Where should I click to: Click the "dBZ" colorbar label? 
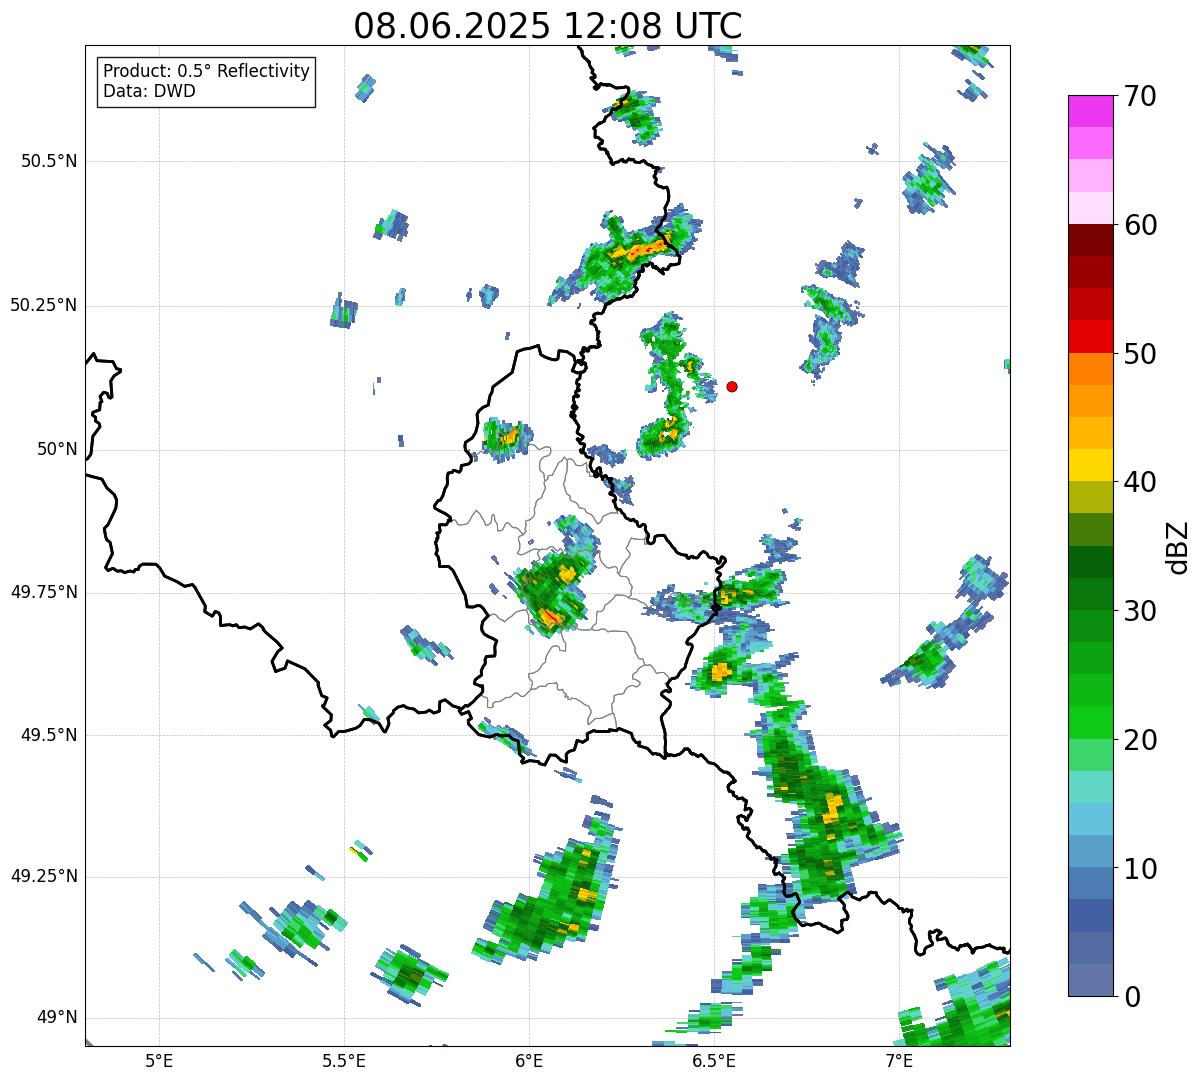(1178, 546)
